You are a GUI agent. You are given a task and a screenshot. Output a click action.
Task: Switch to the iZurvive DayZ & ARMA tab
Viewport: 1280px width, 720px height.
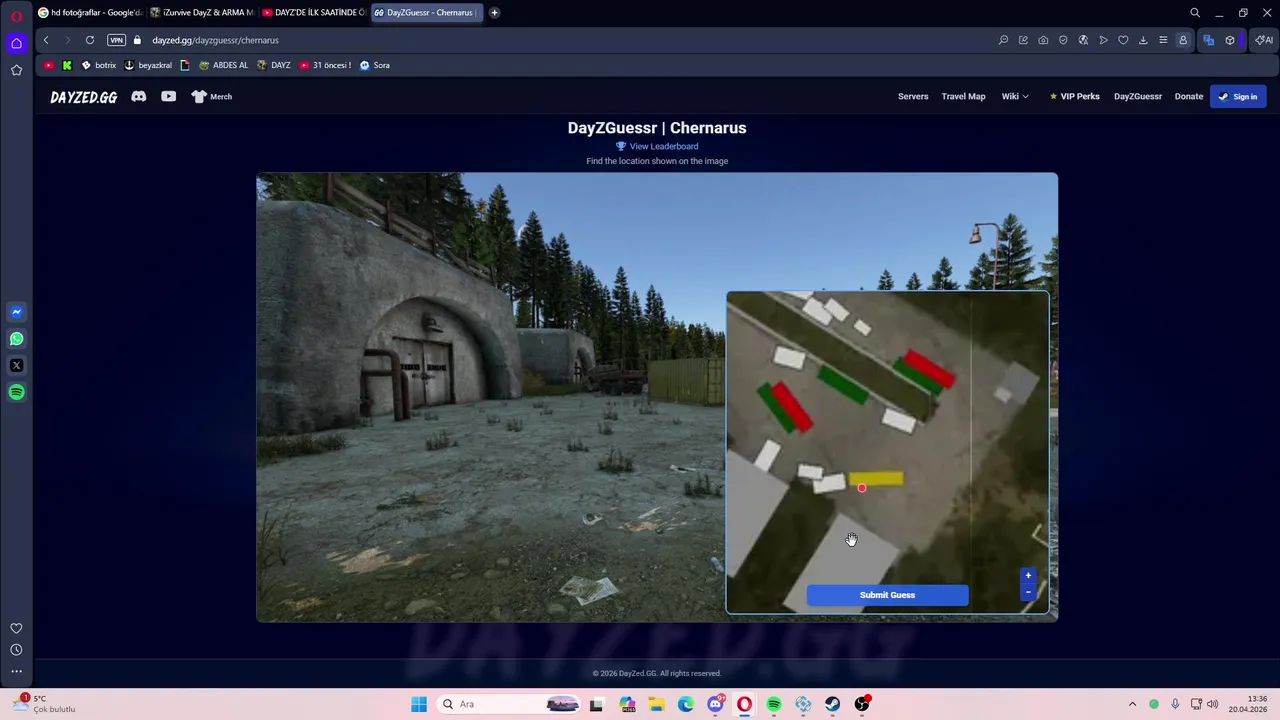[x=202, y=12]
